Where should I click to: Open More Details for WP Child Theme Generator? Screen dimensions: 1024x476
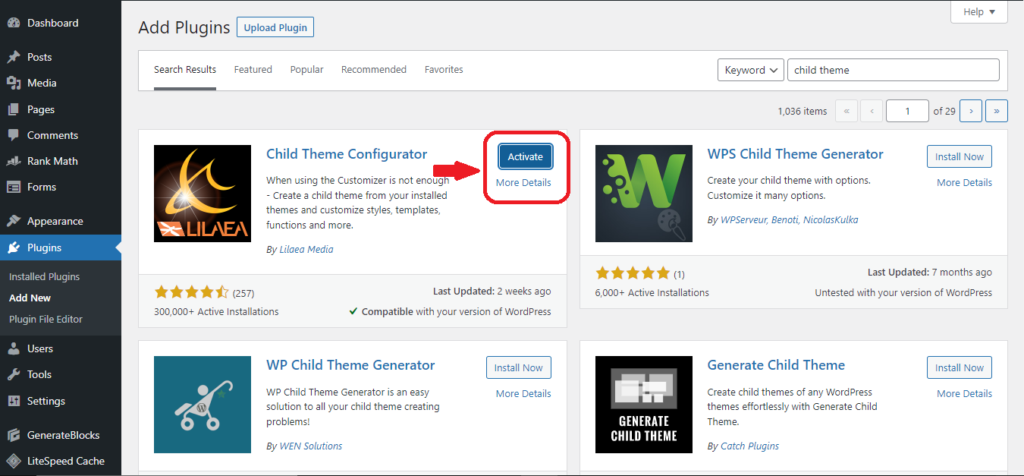click(523, 394)
